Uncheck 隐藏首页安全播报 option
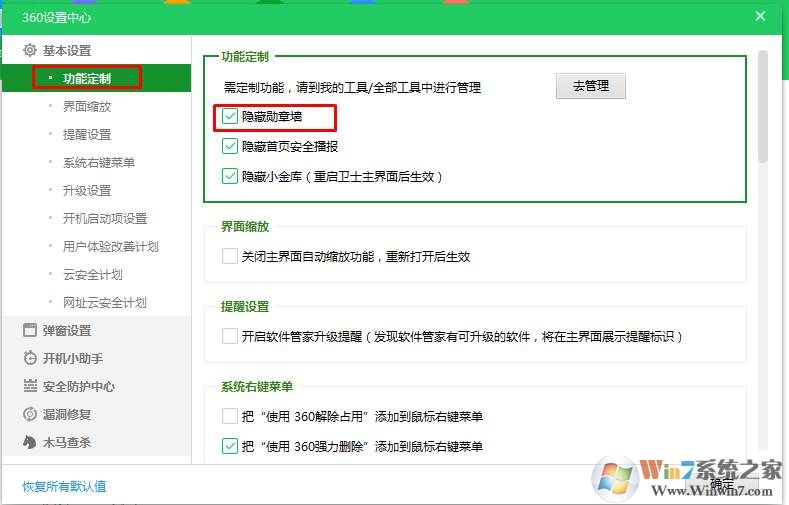 point(230,146)
